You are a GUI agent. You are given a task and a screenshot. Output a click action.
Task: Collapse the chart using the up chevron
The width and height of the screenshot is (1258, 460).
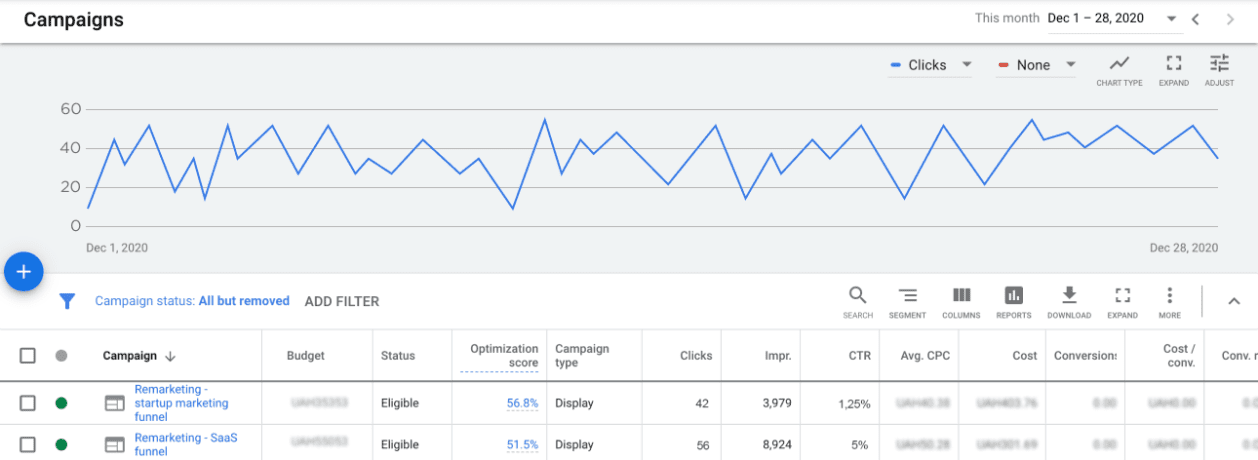click(1233, 301)
